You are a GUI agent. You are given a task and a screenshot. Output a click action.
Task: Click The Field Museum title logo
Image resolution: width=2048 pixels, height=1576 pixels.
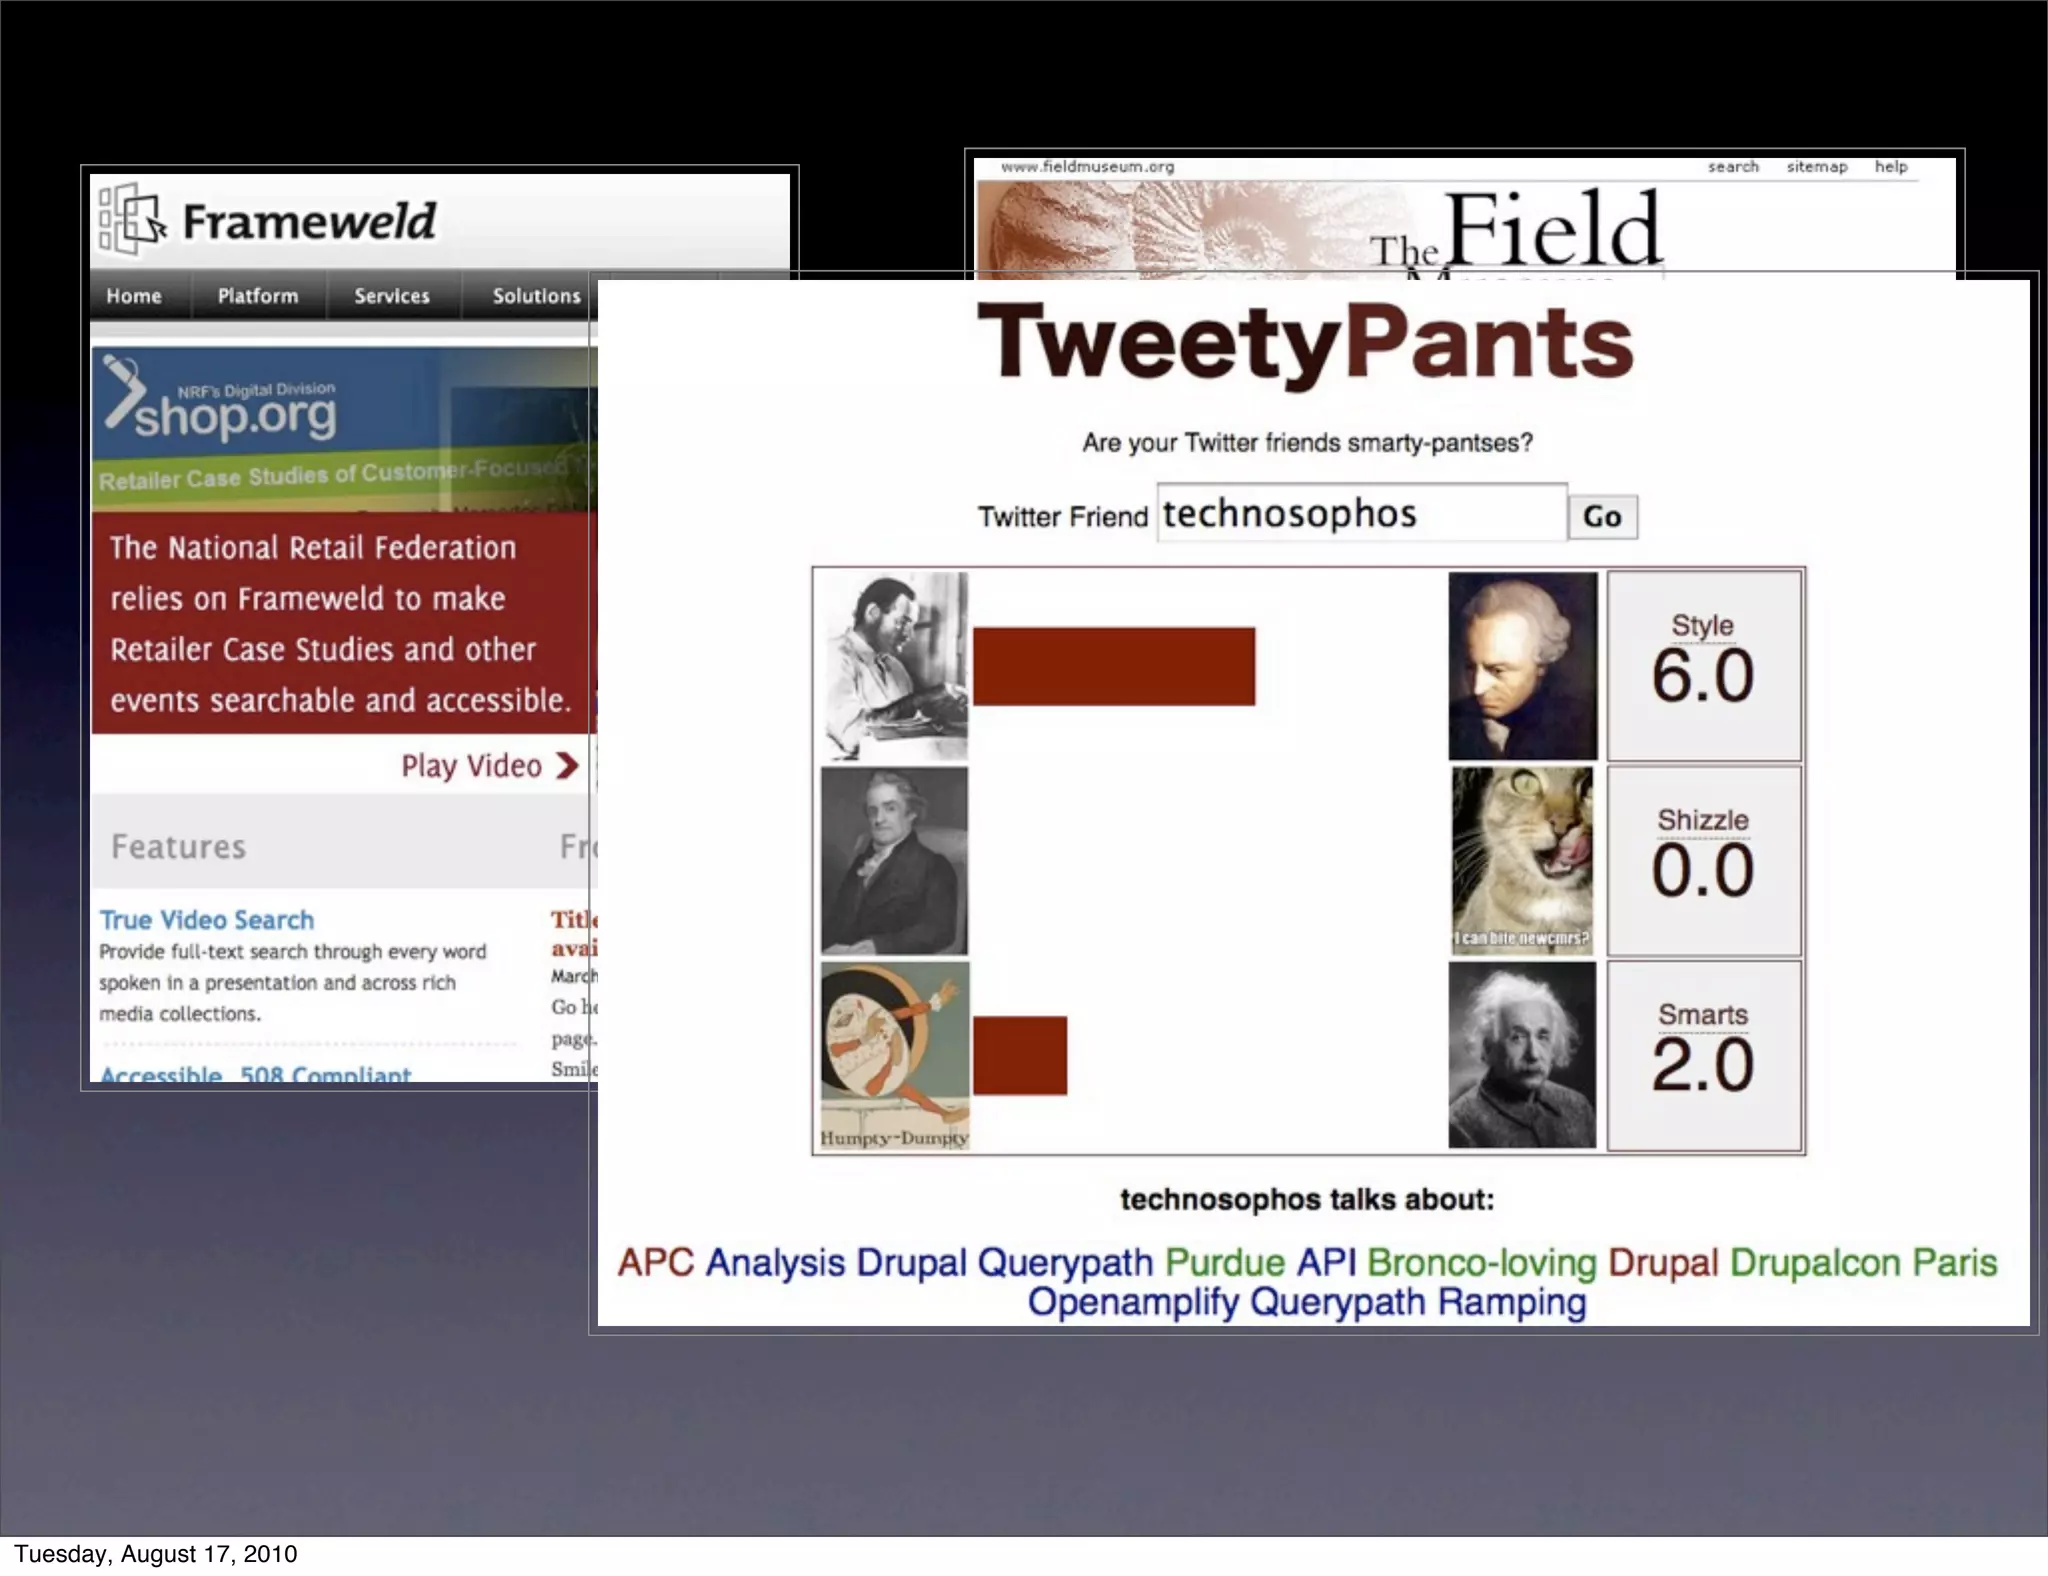(x=1515, y=233)
